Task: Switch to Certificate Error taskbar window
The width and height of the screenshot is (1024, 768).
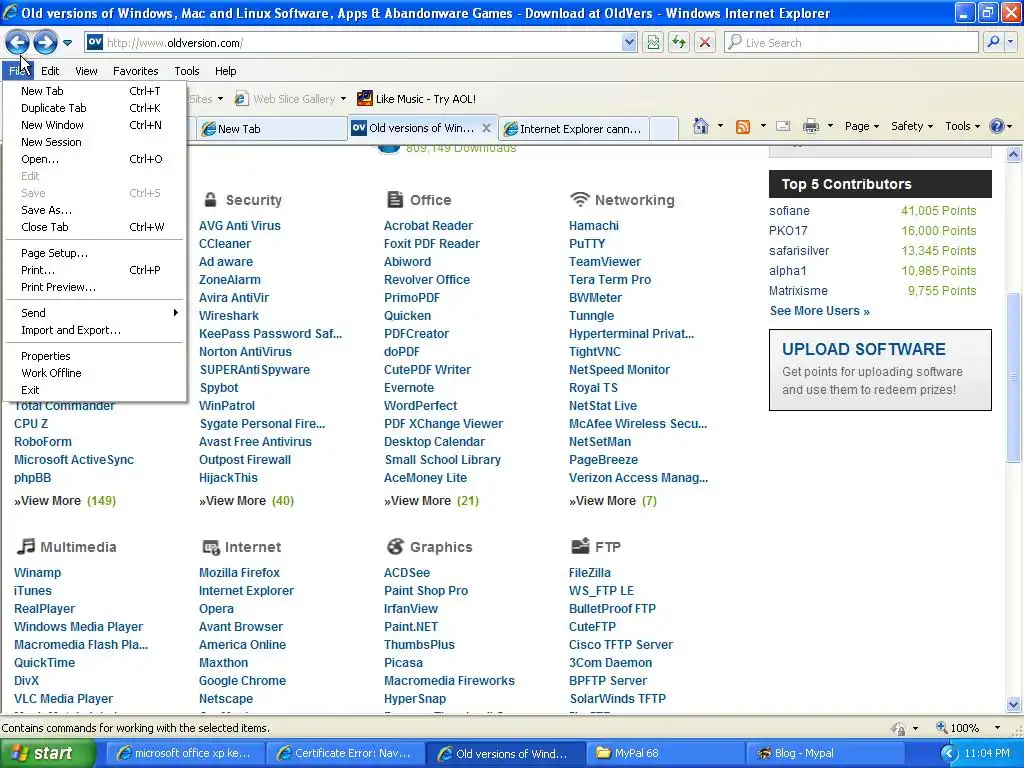Action: [x=346, y=753]
